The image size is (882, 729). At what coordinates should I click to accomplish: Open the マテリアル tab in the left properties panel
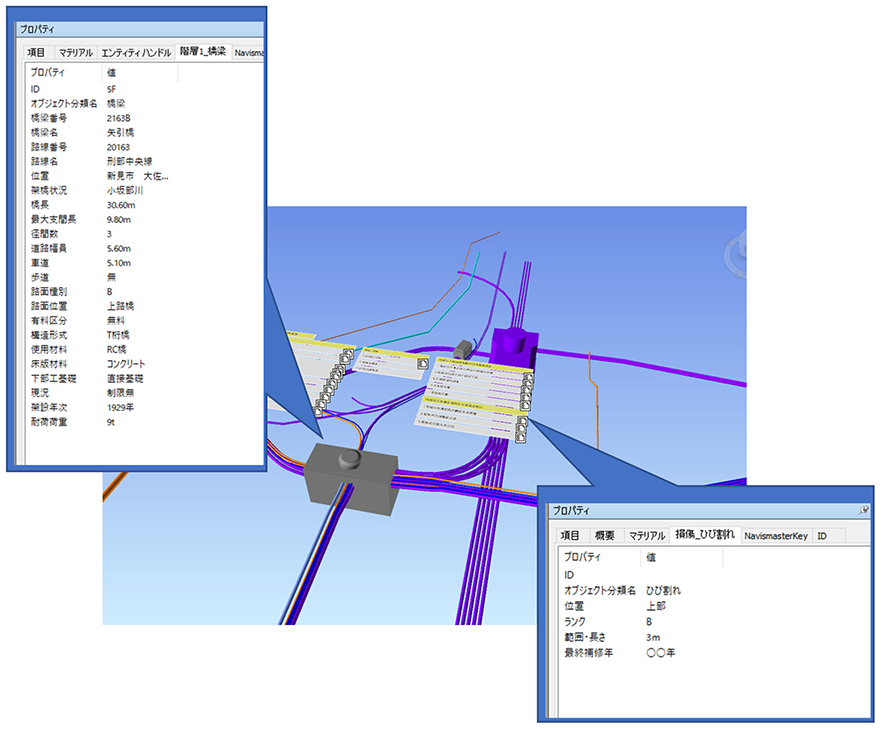coord(76,52)
